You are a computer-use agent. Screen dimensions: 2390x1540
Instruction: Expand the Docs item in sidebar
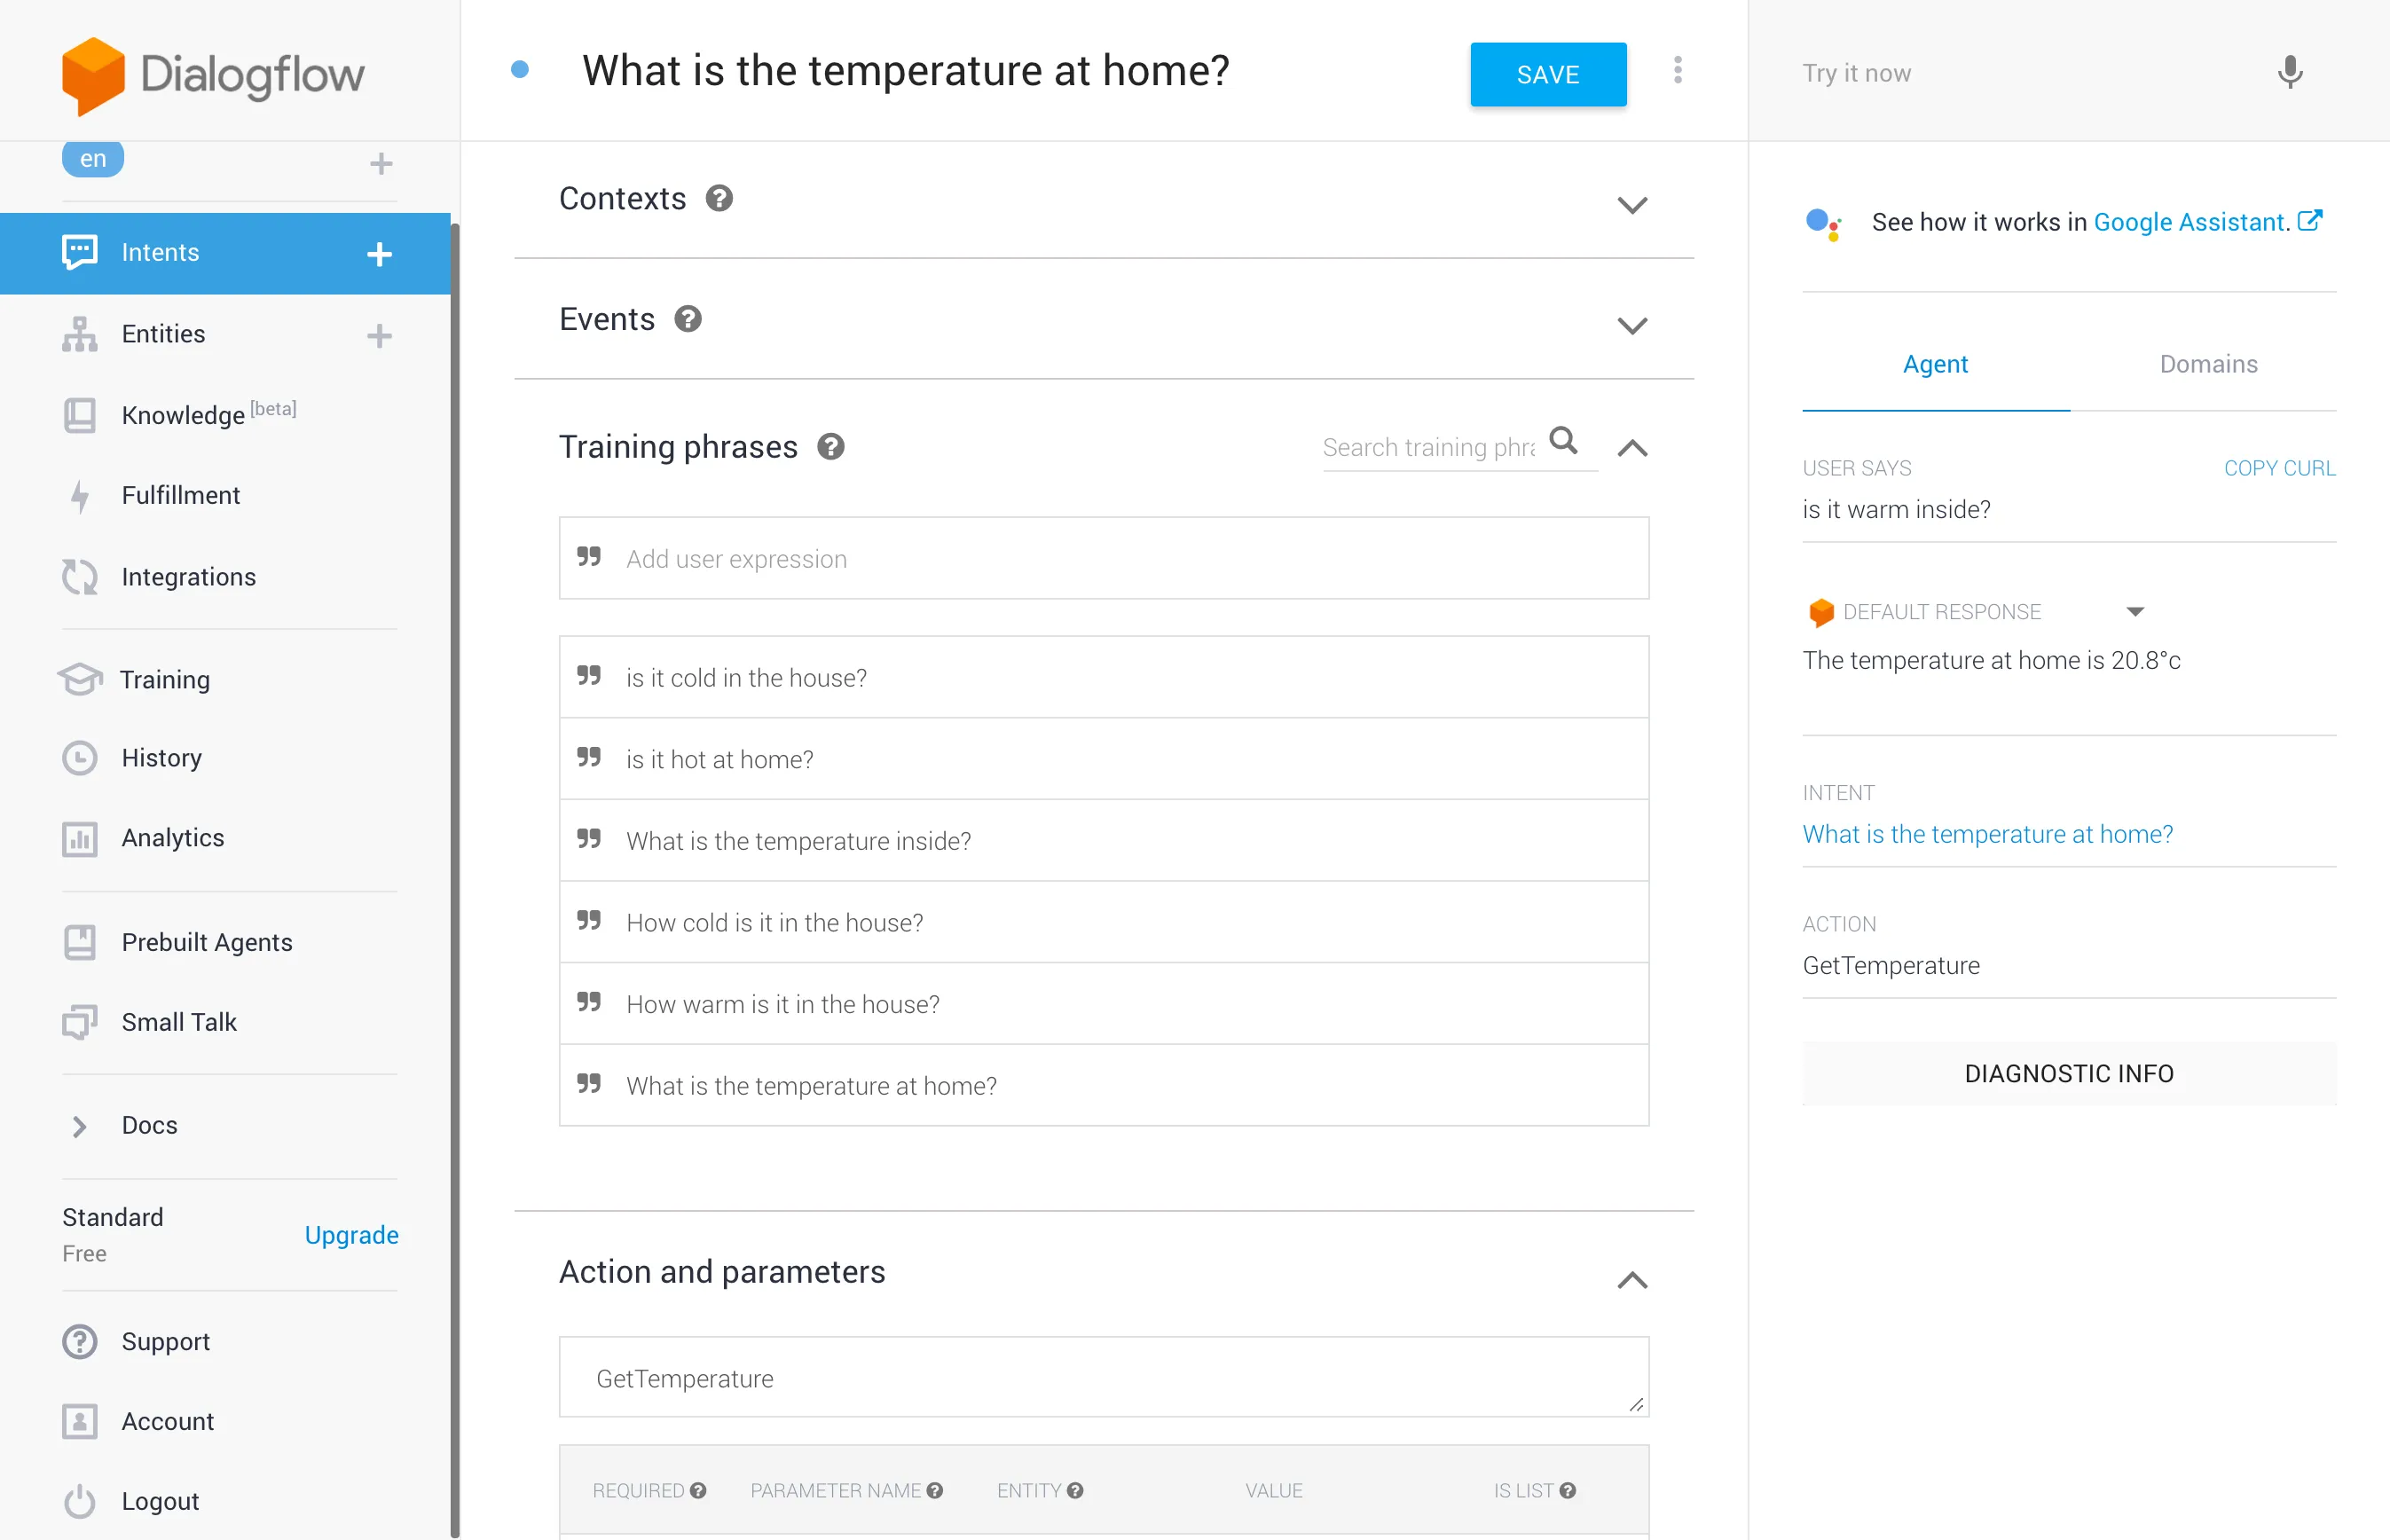[x=80, y=1126]
